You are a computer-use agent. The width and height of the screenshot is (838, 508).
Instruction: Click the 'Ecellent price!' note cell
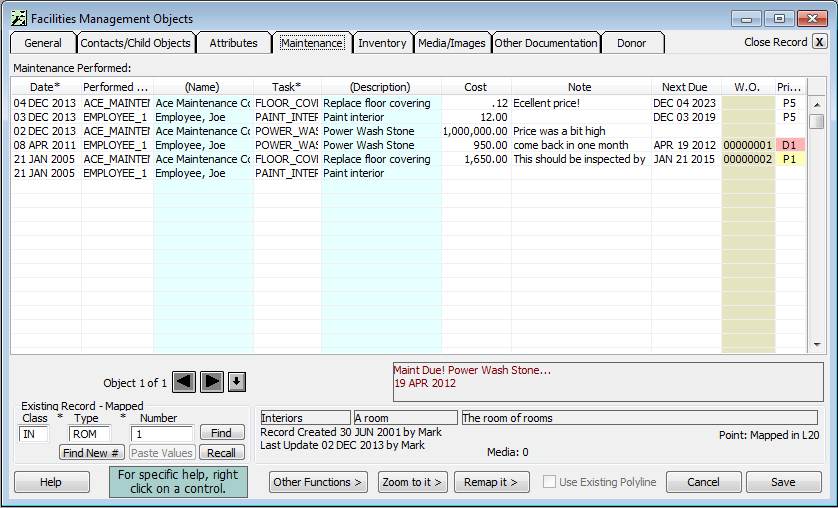pos(580,103)
